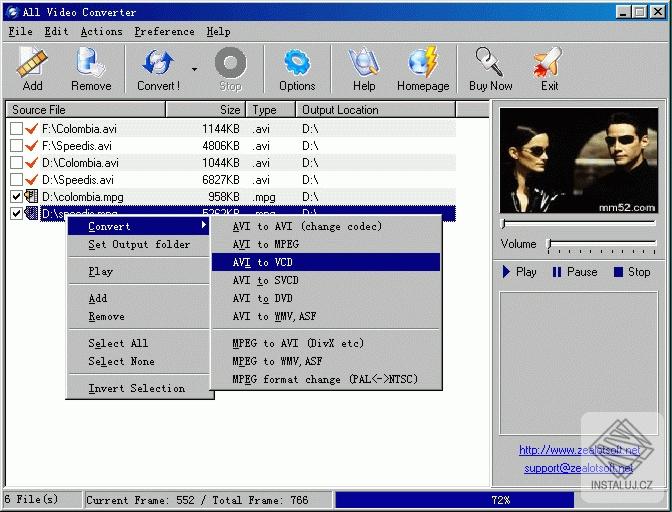Image resolution: width=672 pixels, height=512 pixels.
Task: Click the Volume slider track
Action: [600, 244]
